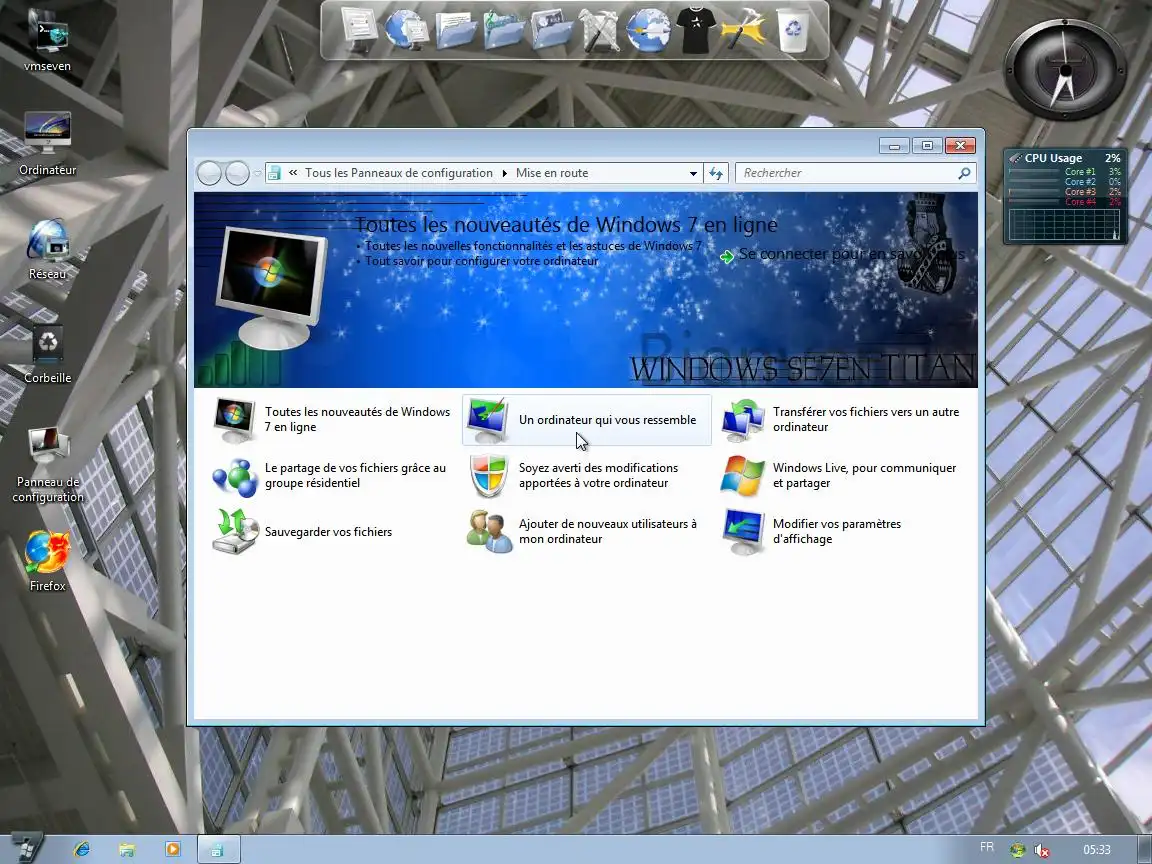Viewport: 1152px width, 864px height.
Task: Open the pictures folder in the dock
Action: 552,29
